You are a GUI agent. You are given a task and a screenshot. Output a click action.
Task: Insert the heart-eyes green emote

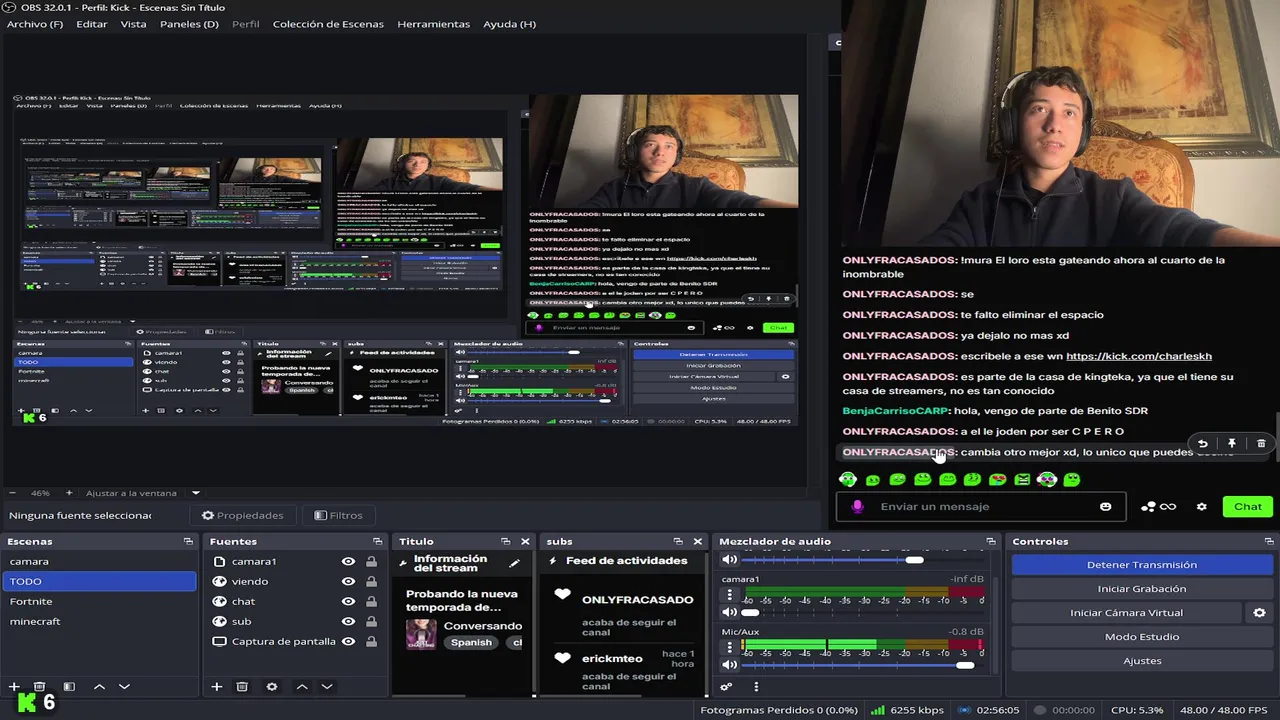[x=997, y=479]
